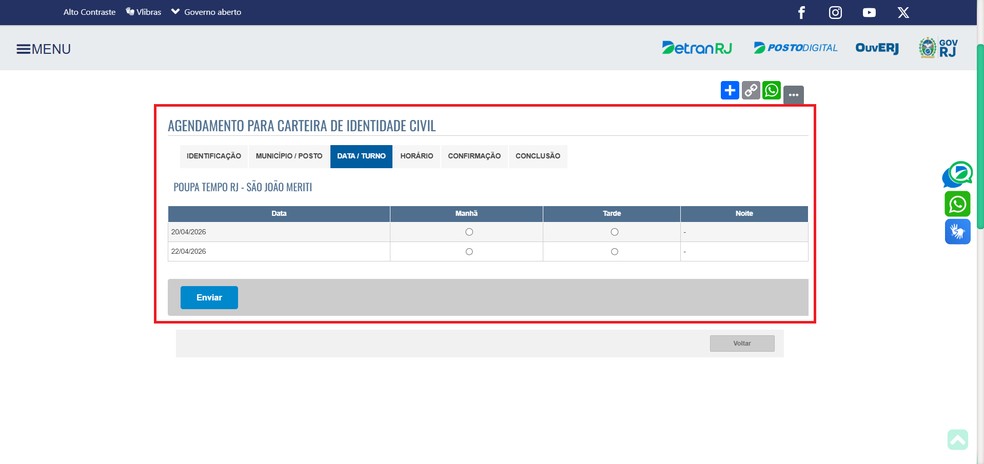Select Manhã for 20/04/2026
Viewport: 984px width, 464px height.
(469, 232)
